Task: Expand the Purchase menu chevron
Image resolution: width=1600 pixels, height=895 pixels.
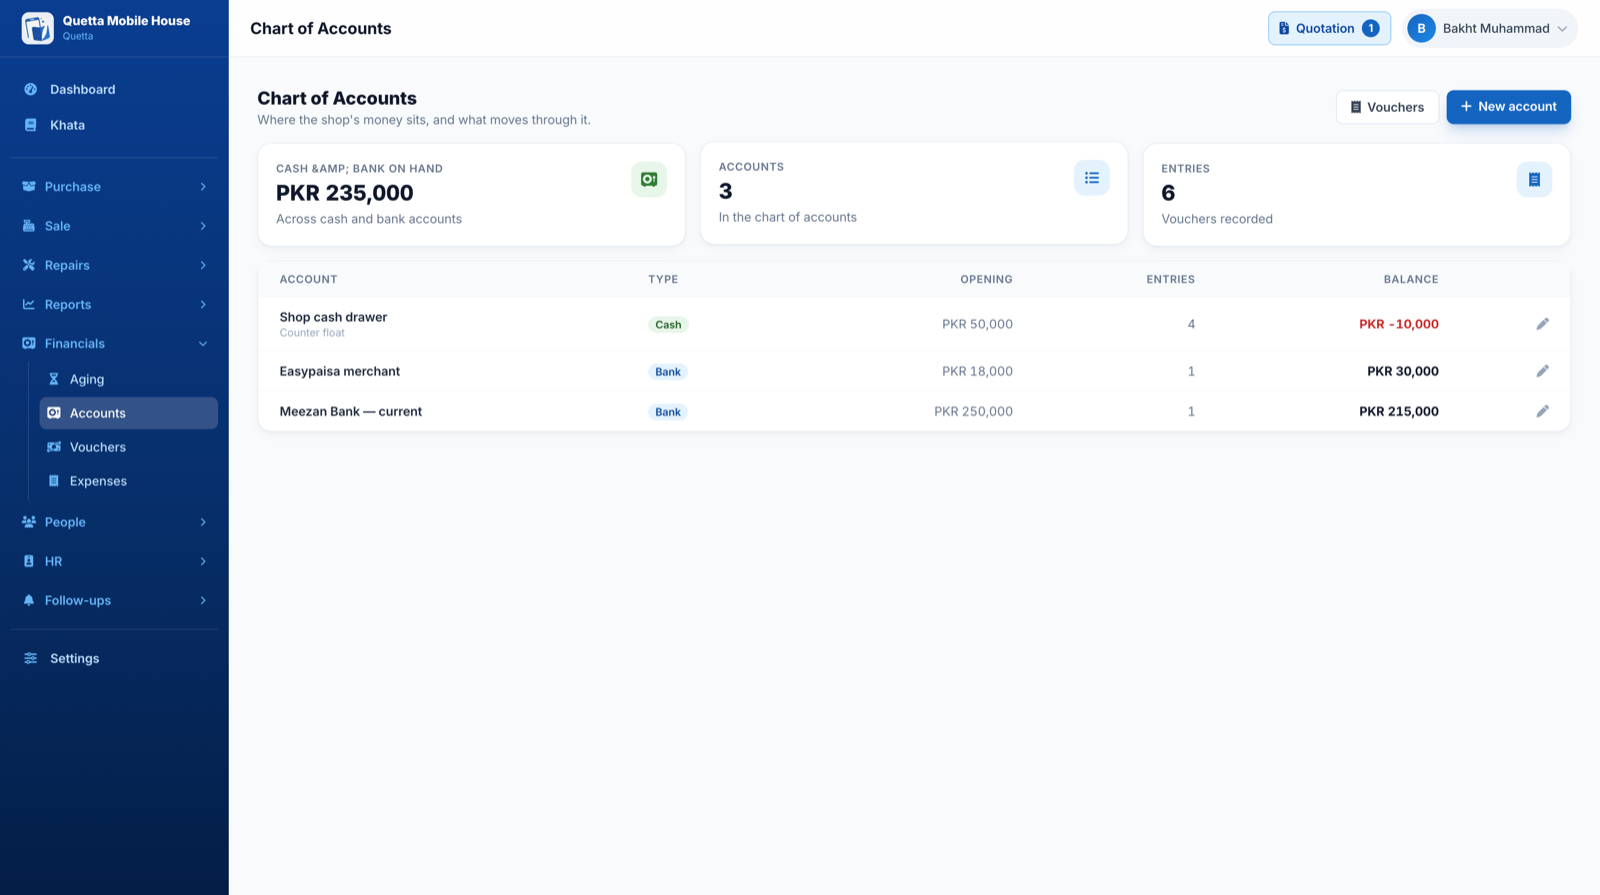Action: pos(203,187)
